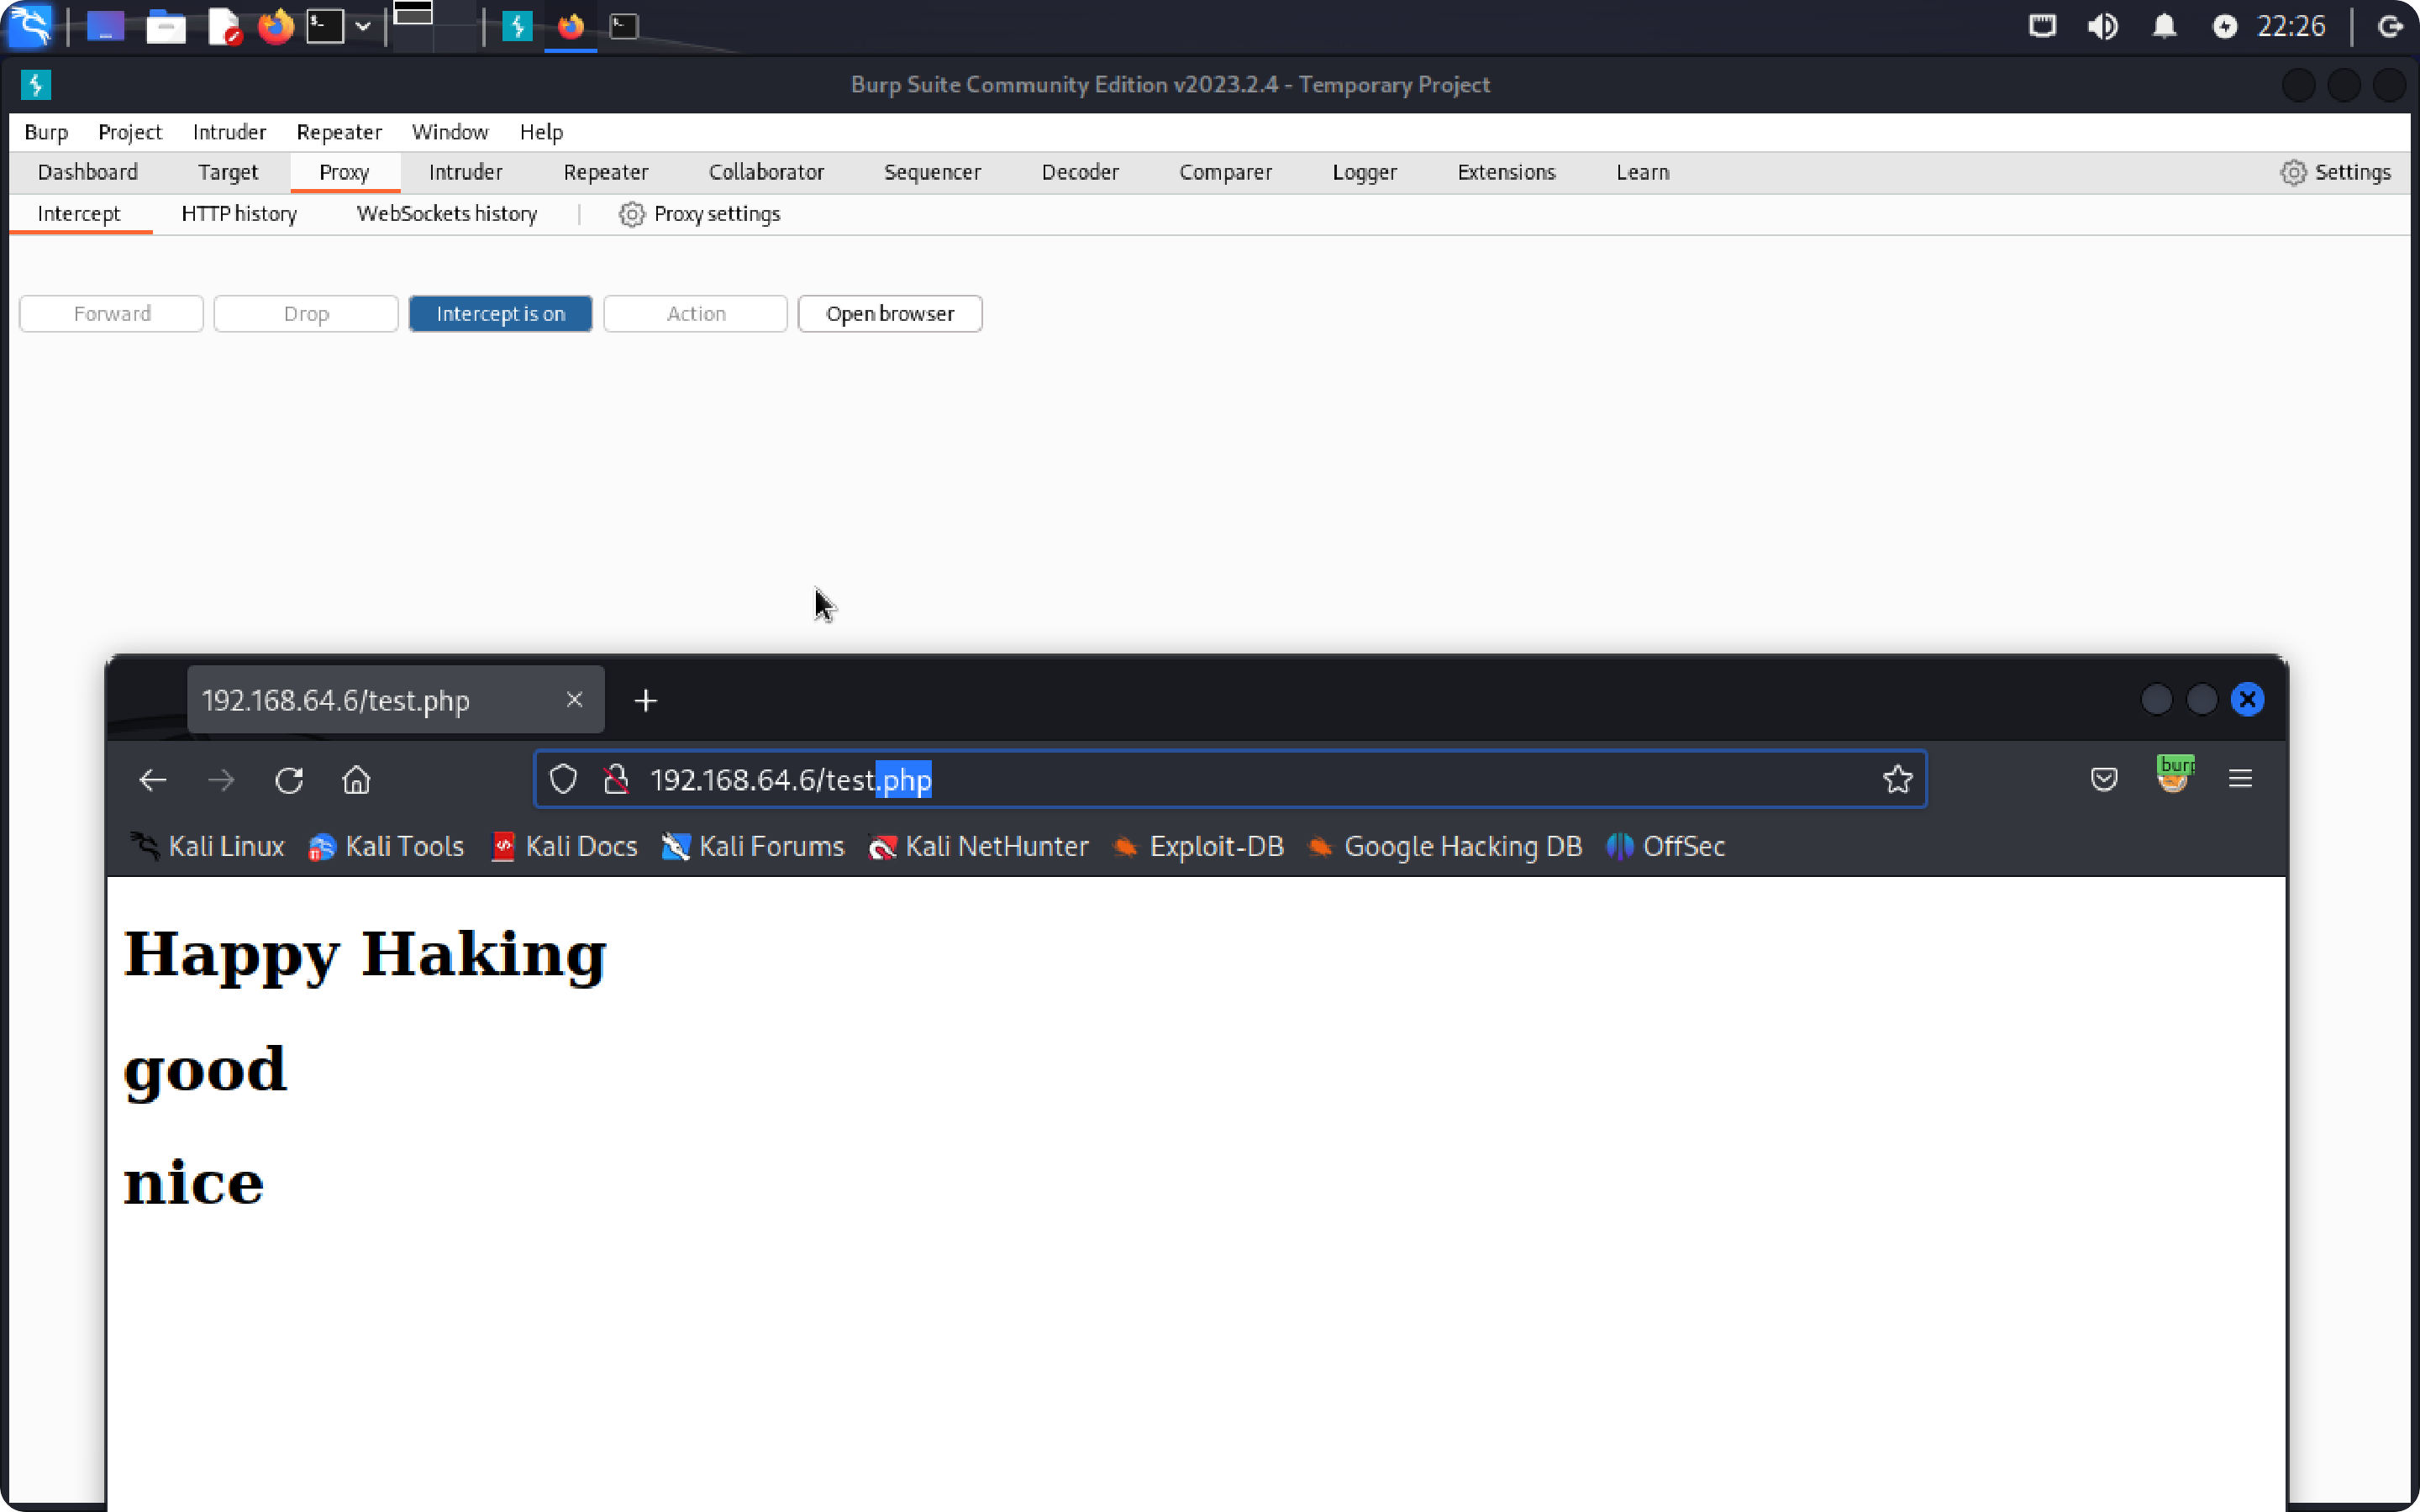Image resolution: width=2420 pixels, height=1512 pixels.
Task: Switch to the Intruder tool tab
Action: pyautogui.click(x=465, y=172)
